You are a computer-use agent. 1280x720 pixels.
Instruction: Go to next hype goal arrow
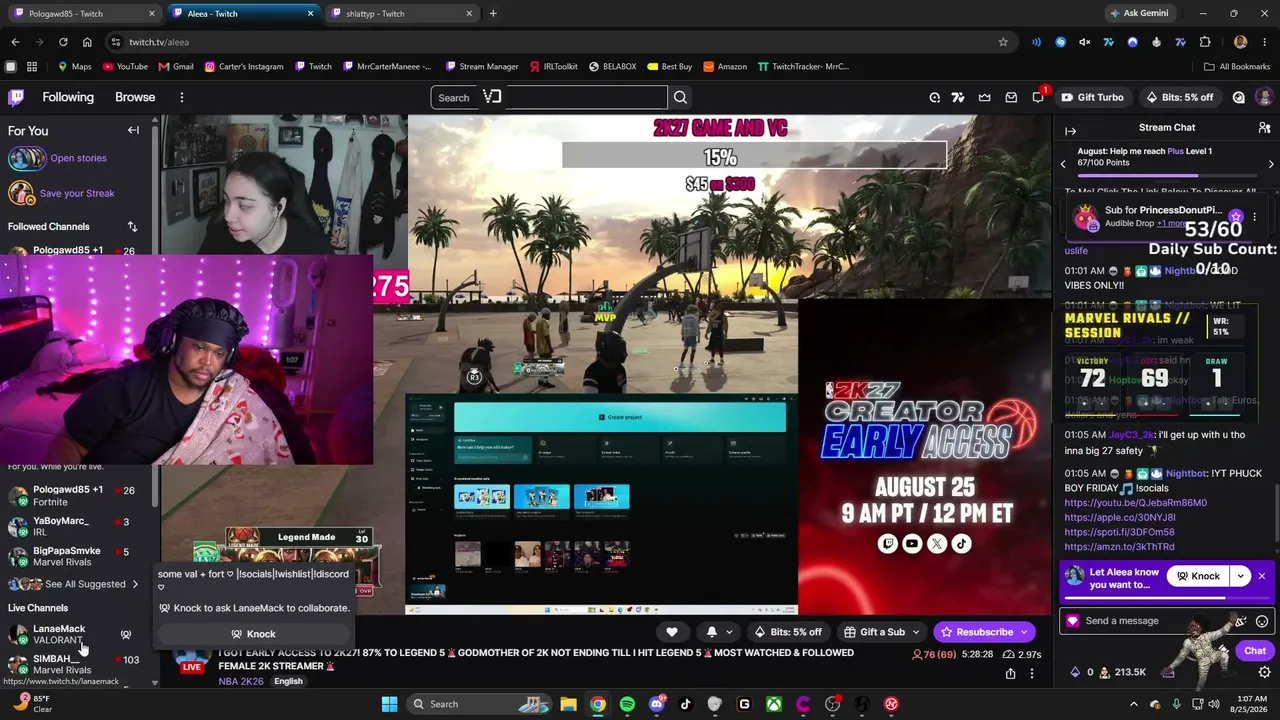(1271, 164)
